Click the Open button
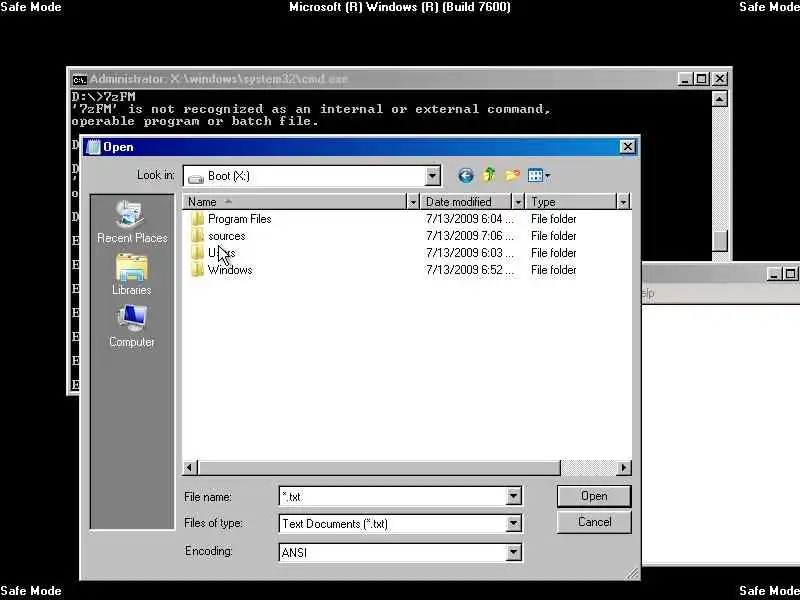 point(594,496)
